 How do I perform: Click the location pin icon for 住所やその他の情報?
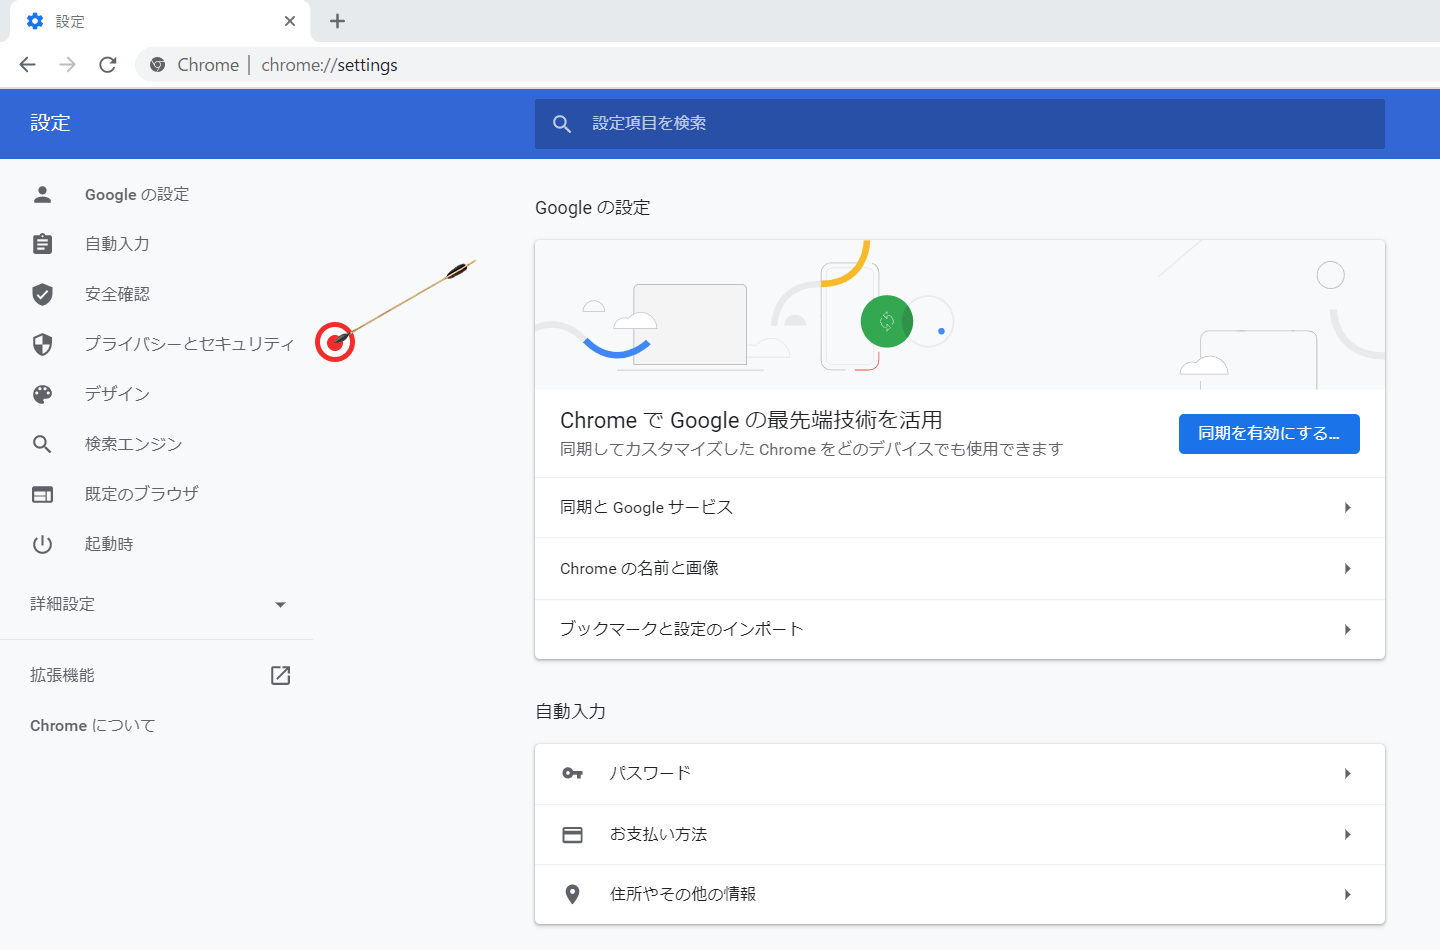(572, 894)
